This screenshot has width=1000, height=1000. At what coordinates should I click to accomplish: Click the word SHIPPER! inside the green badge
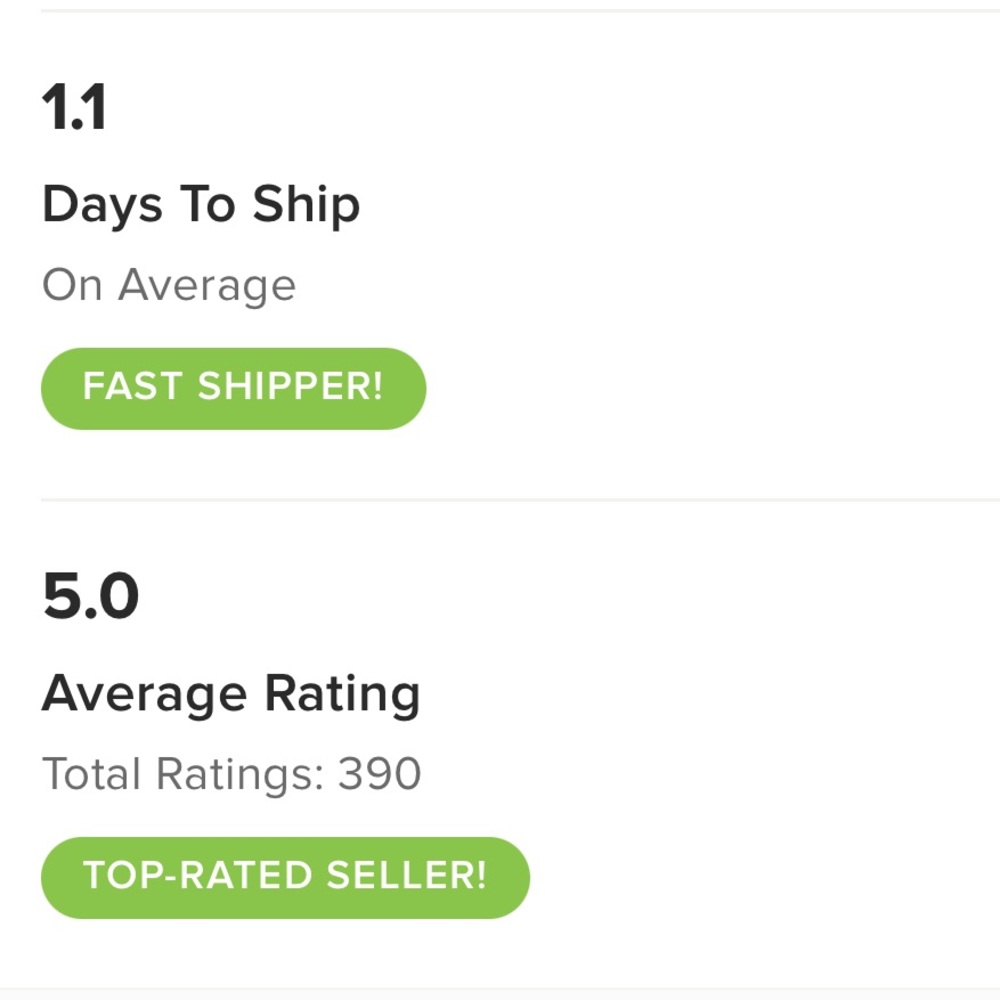tap(290, 386)
